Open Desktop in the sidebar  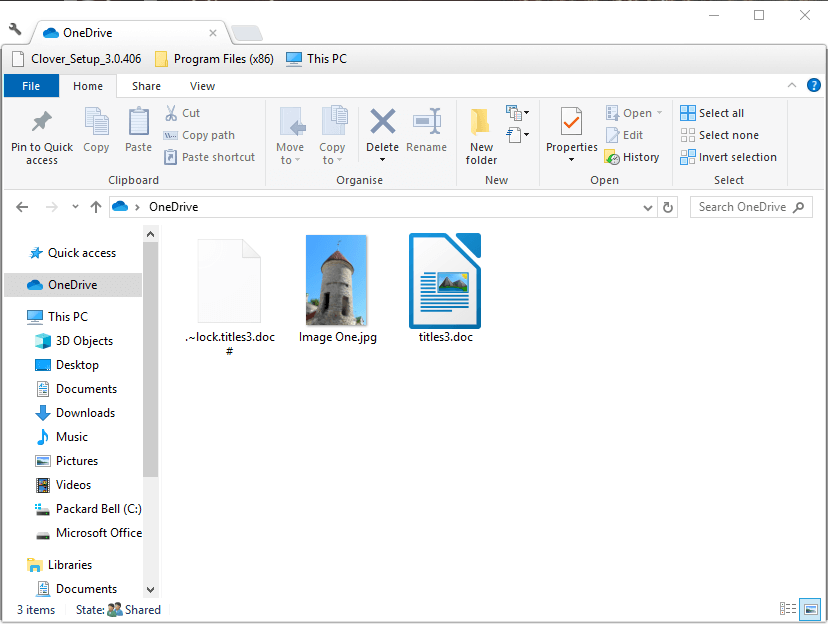67,365
